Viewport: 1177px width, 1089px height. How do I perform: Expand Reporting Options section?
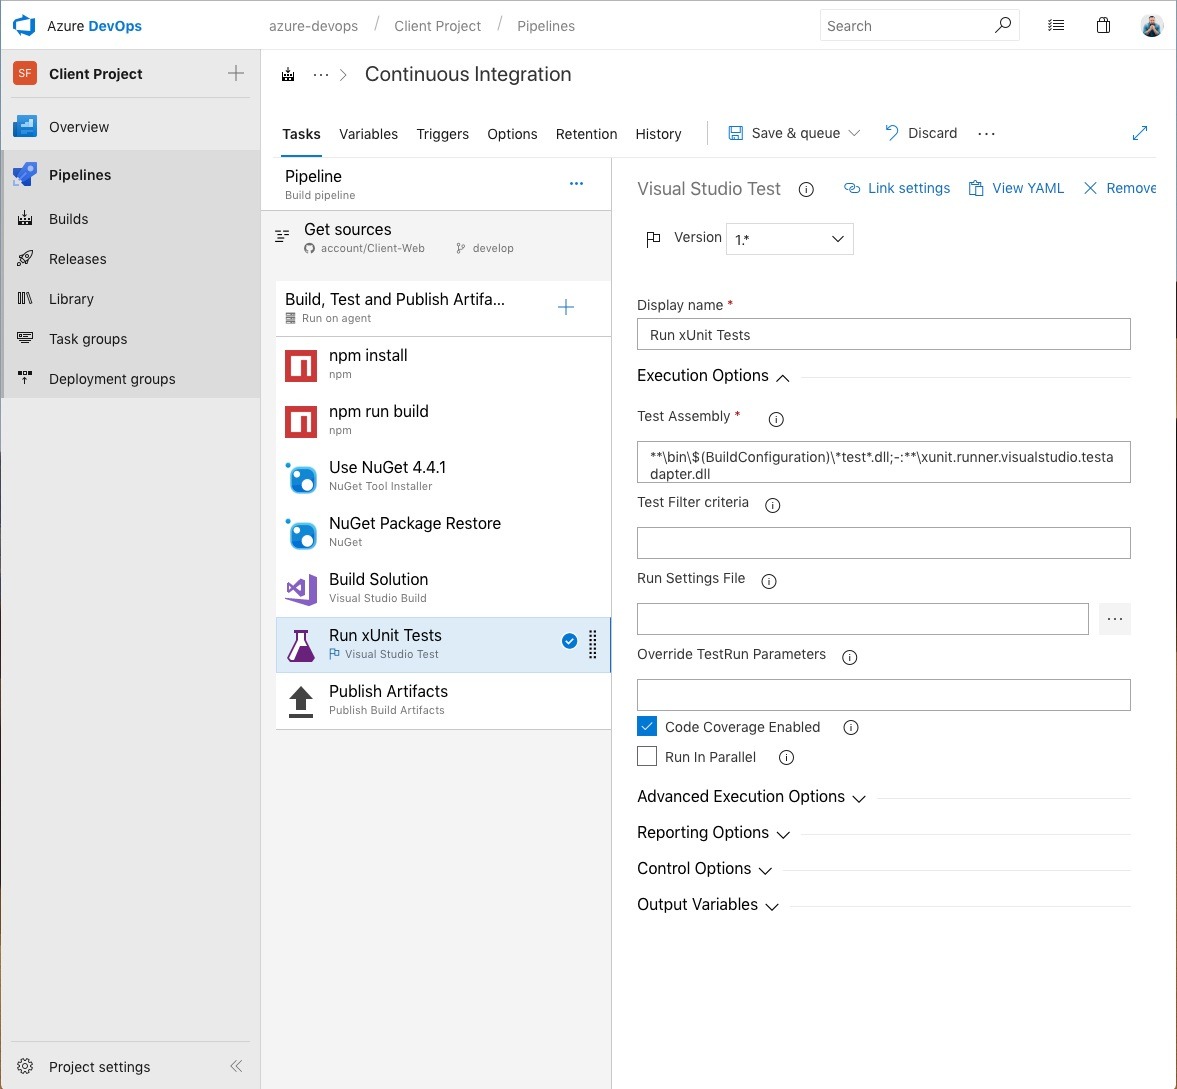(712, 833)
